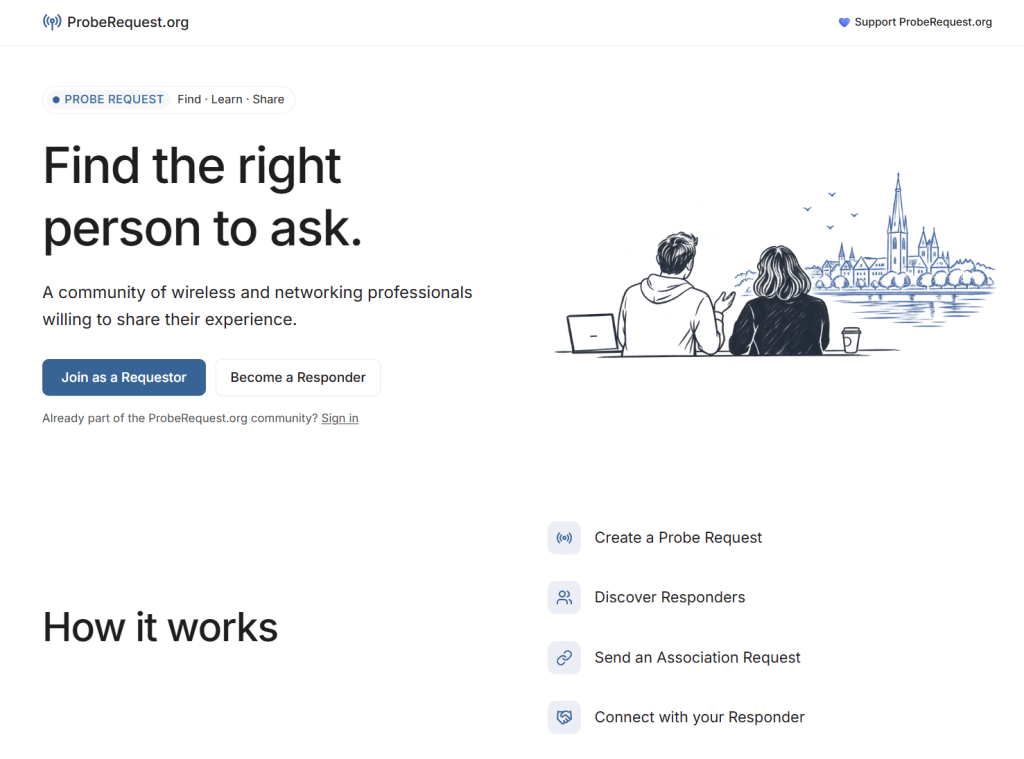Viewport: 1024px width, 759px height.
Task: Open the Sign in link
Action: coord(340,418)
